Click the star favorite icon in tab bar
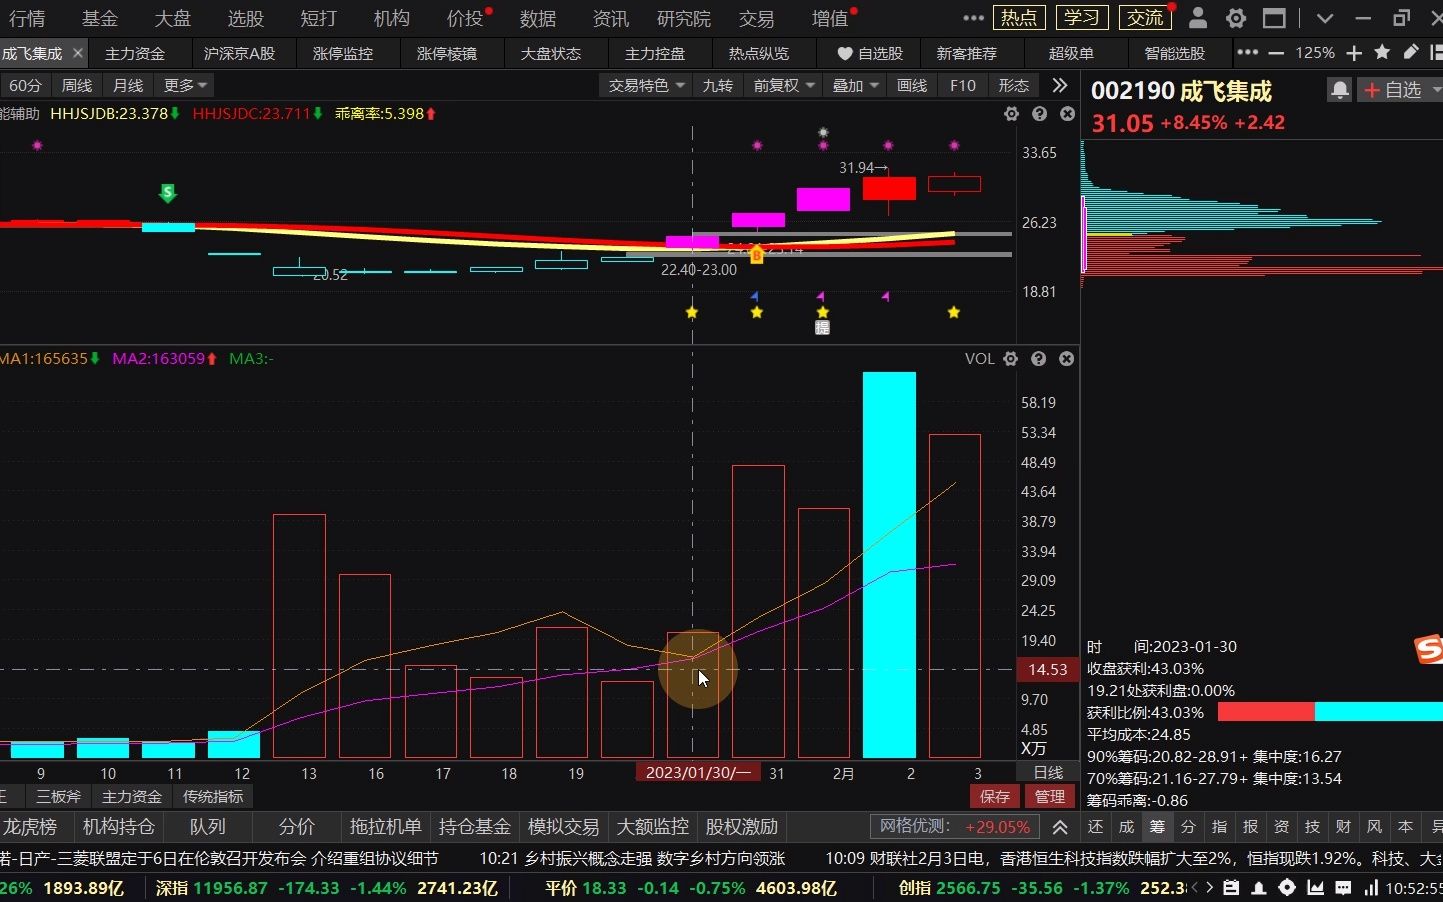The height and width of the screenshot is (902, 1443). pos(1382,52)
